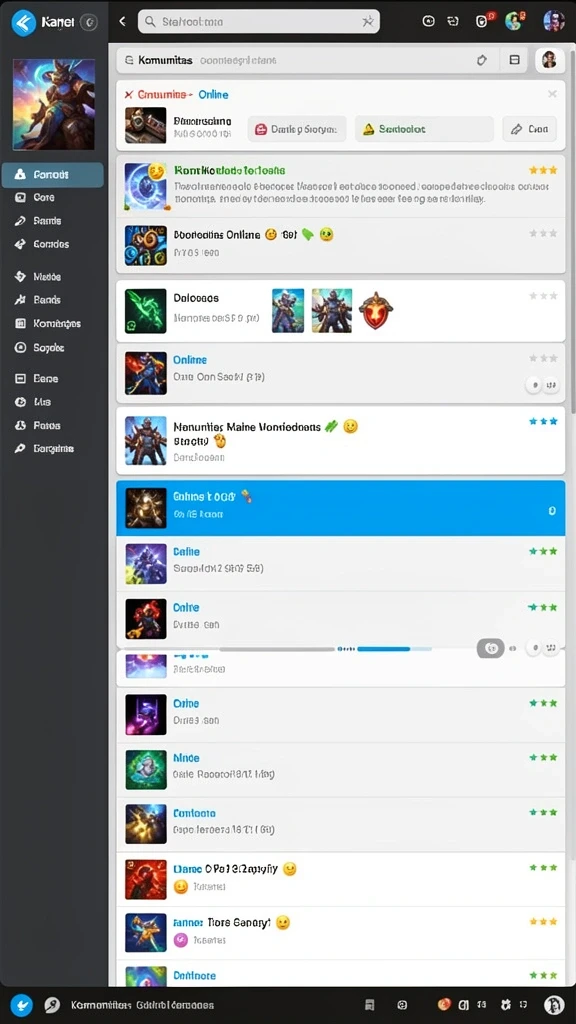
Task: Open the green emblem thumbnail in Nnoe row
Action: tap(146, 769)
